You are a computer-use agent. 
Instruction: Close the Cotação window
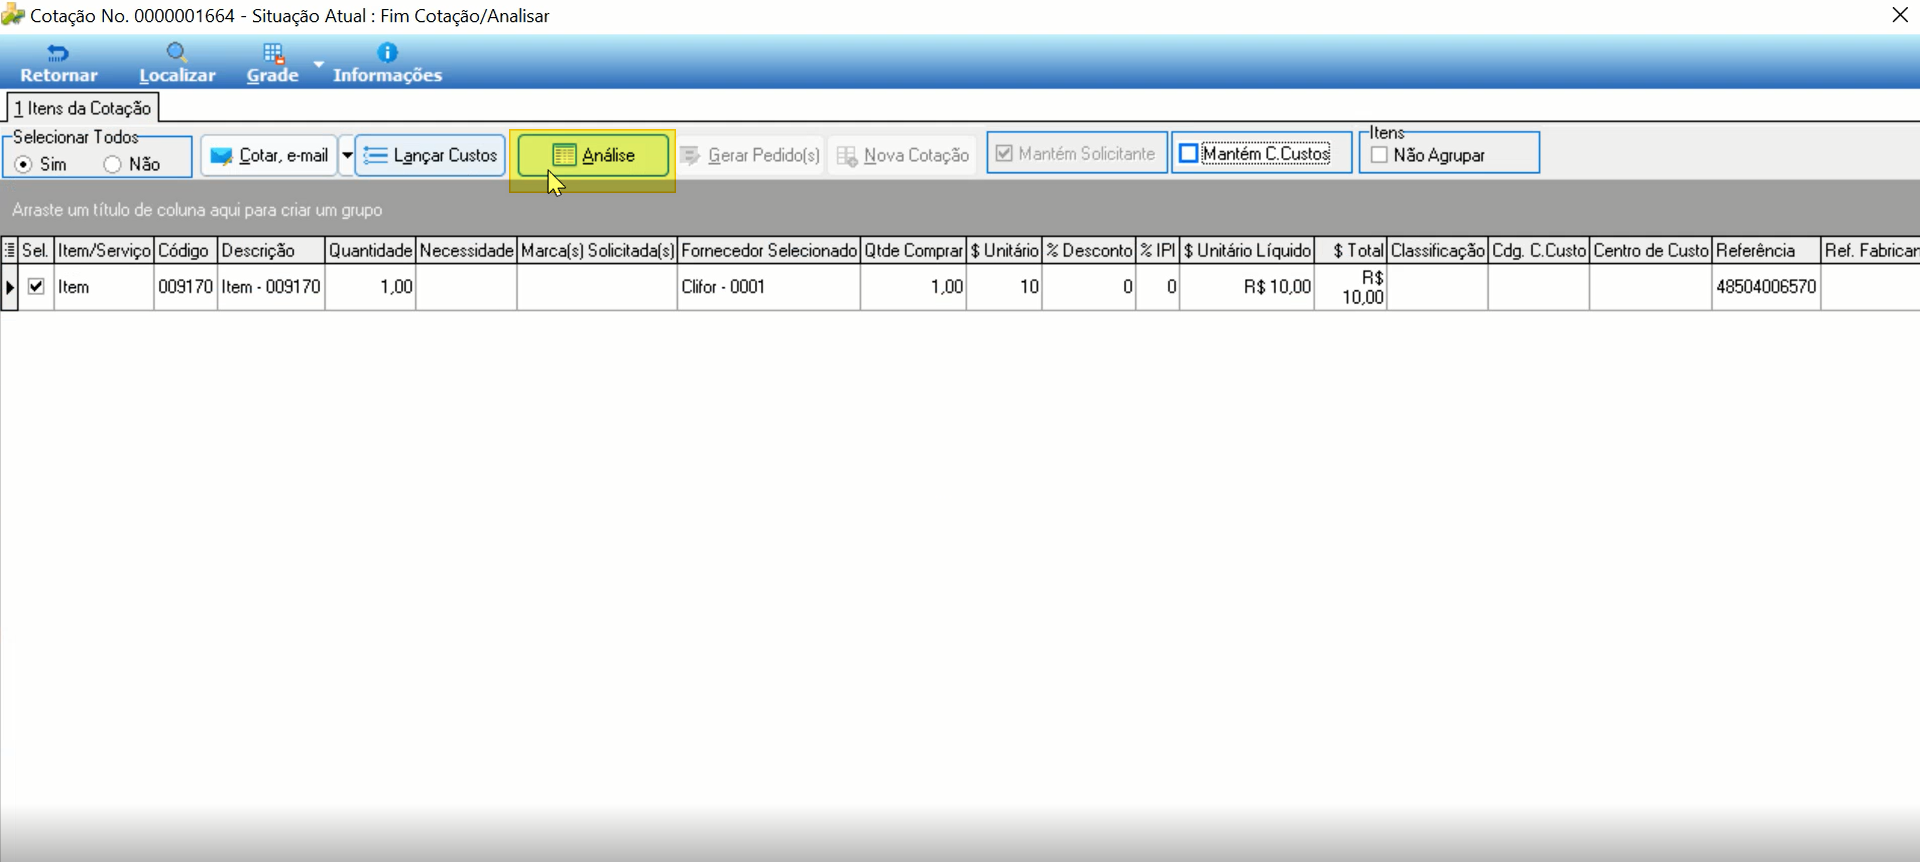tap(1900, 15)
